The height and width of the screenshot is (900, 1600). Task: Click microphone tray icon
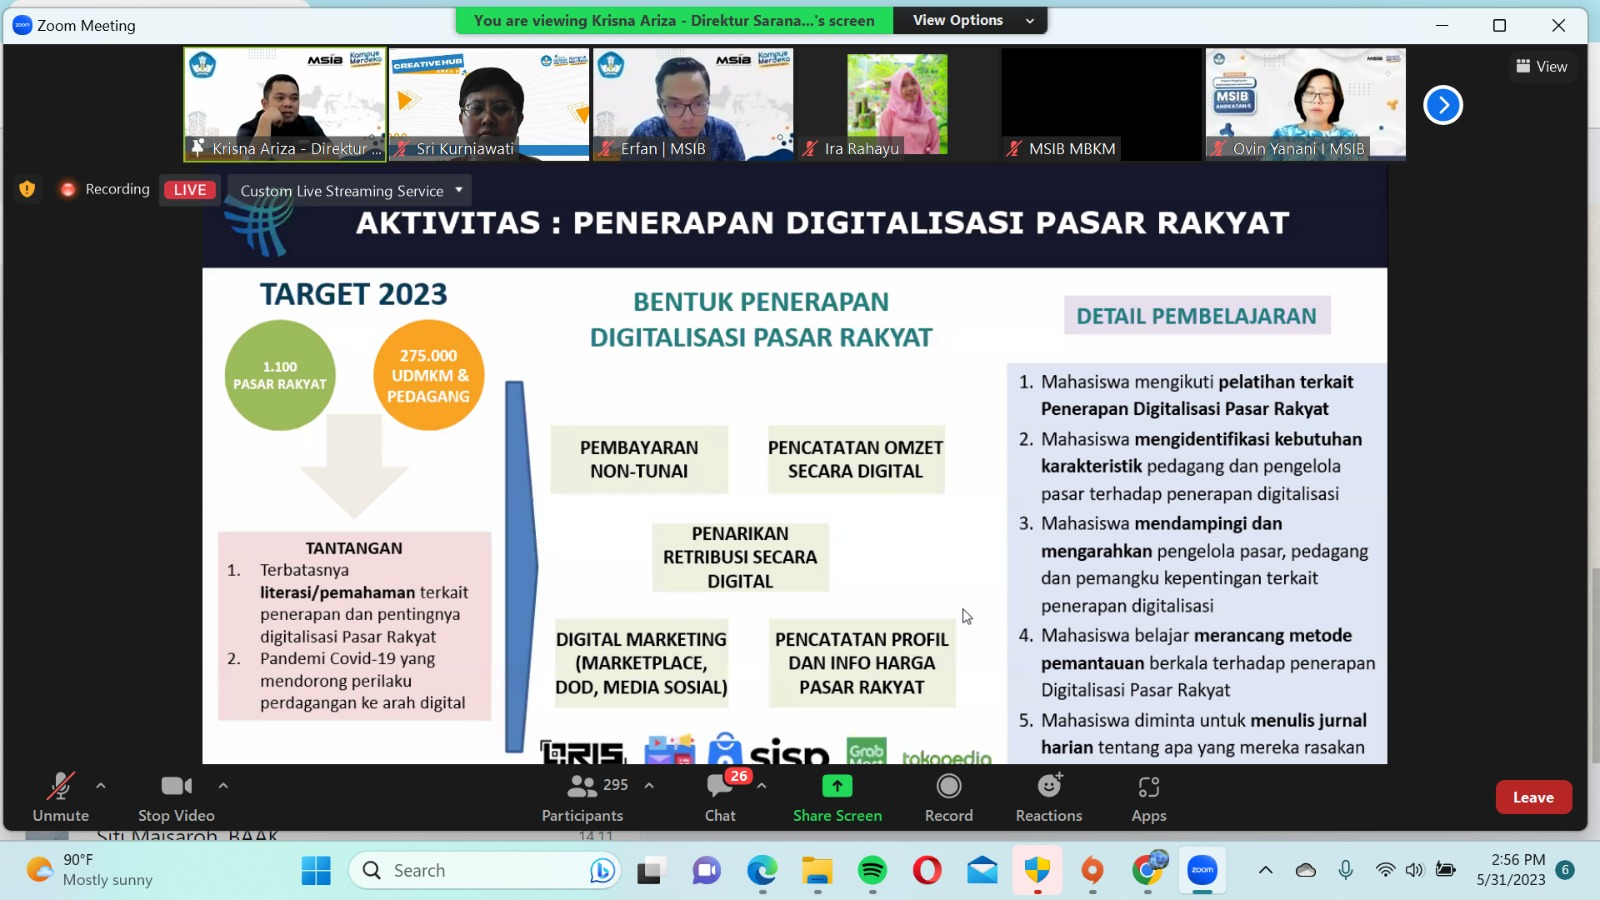pos(1346,870)
